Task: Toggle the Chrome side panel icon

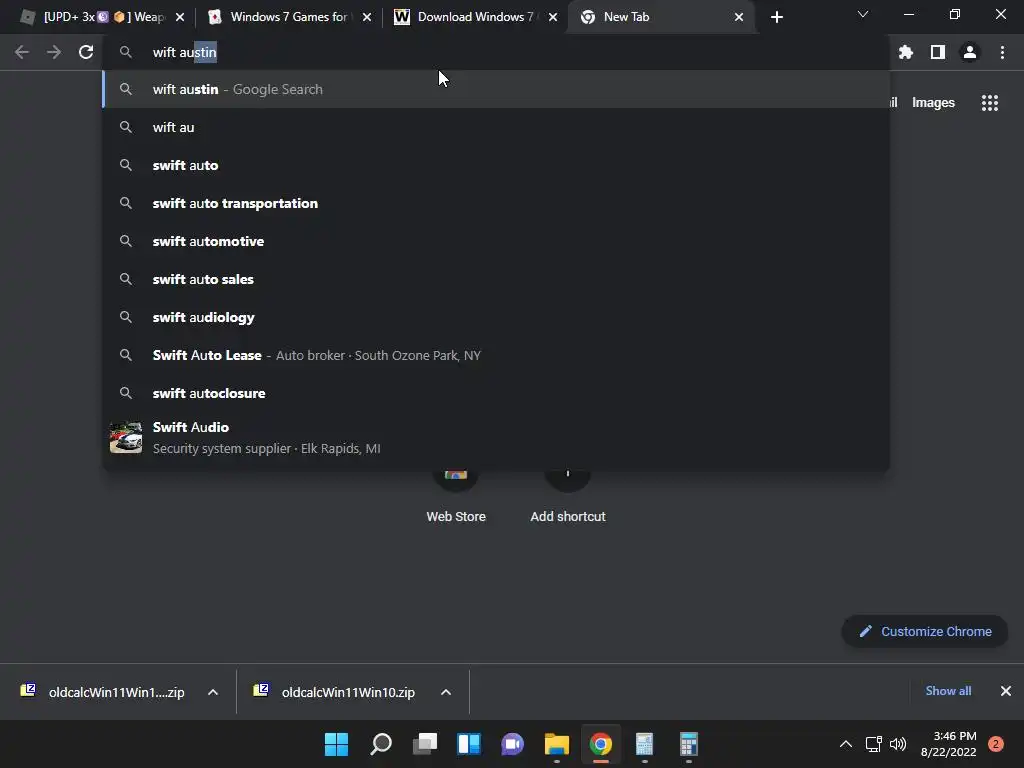Action: [938, 52]
